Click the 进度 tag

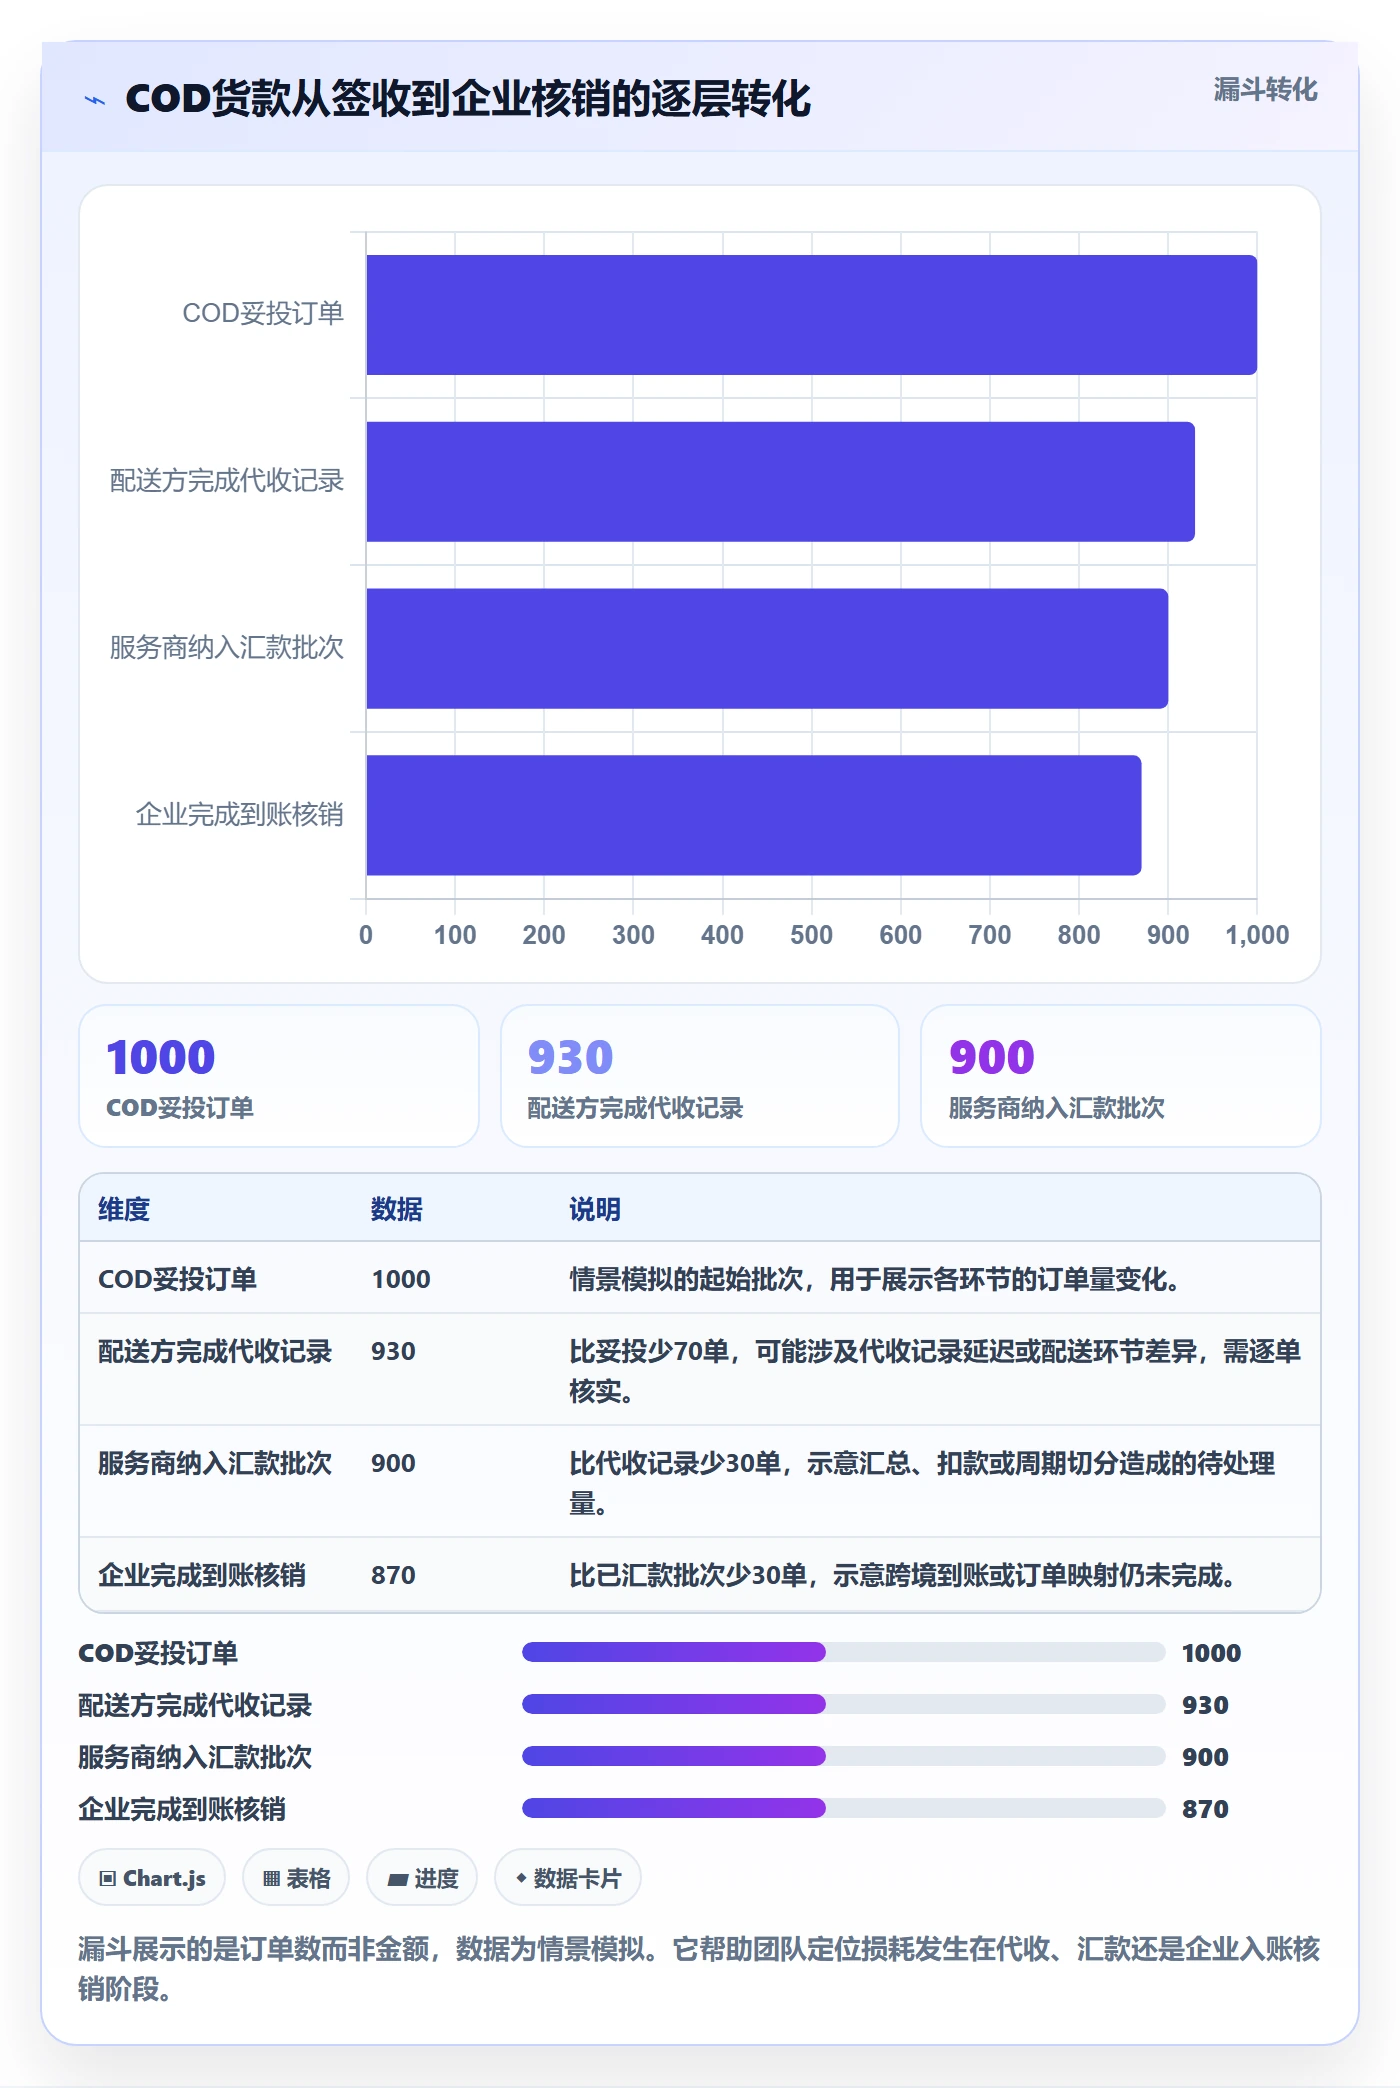coord(422,1878)
